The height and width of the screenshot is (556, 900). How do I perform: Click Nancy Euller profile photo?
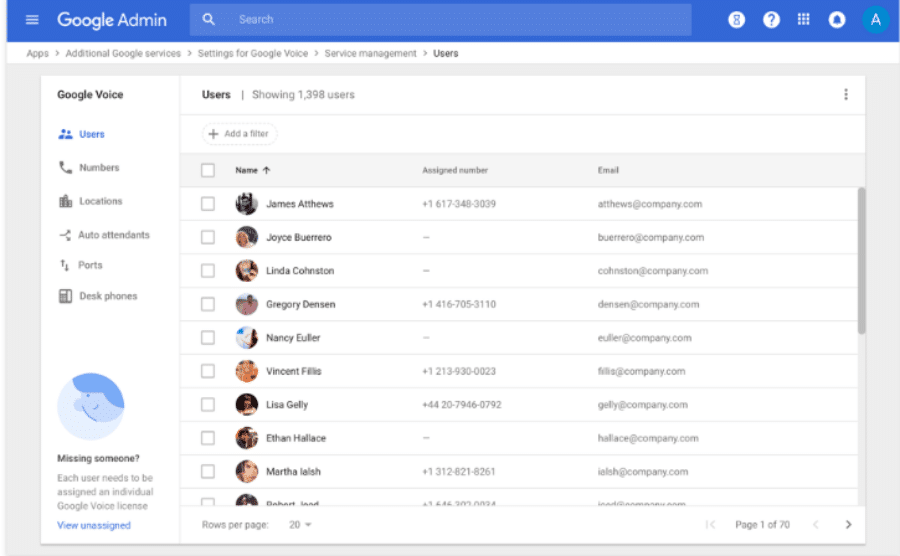click(247, 338)
